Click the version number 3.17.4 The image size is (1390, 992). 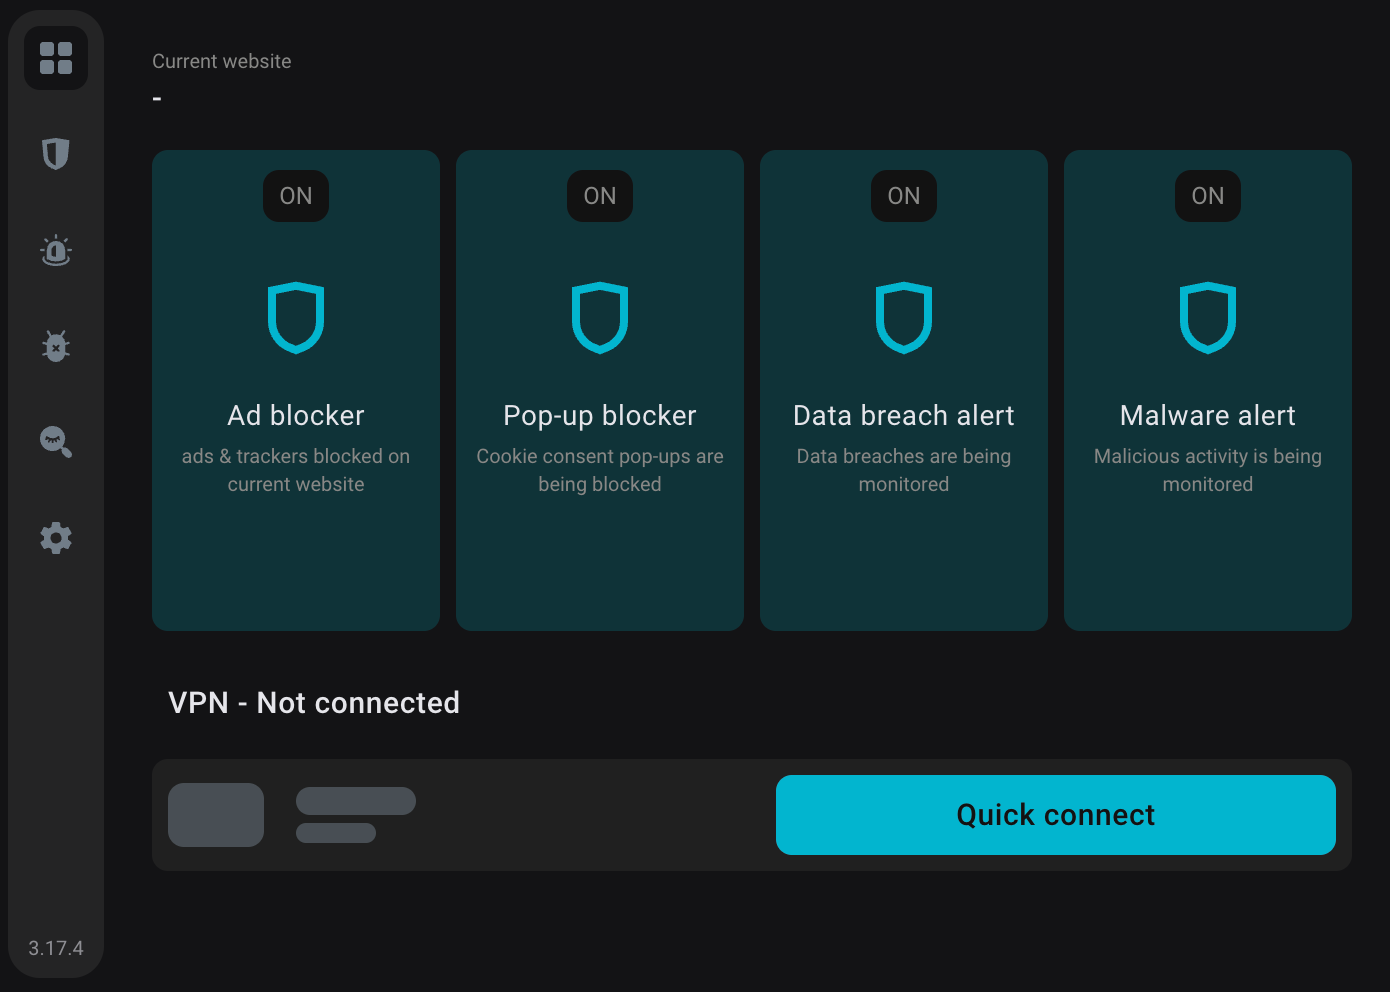tap(56, 948)
